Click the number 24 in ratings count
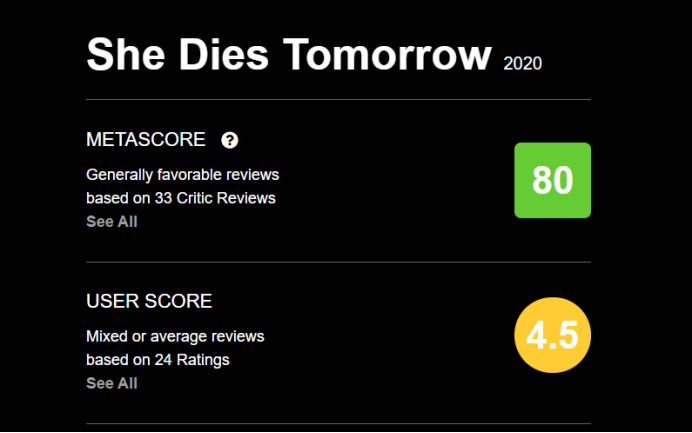 [164, 359]
